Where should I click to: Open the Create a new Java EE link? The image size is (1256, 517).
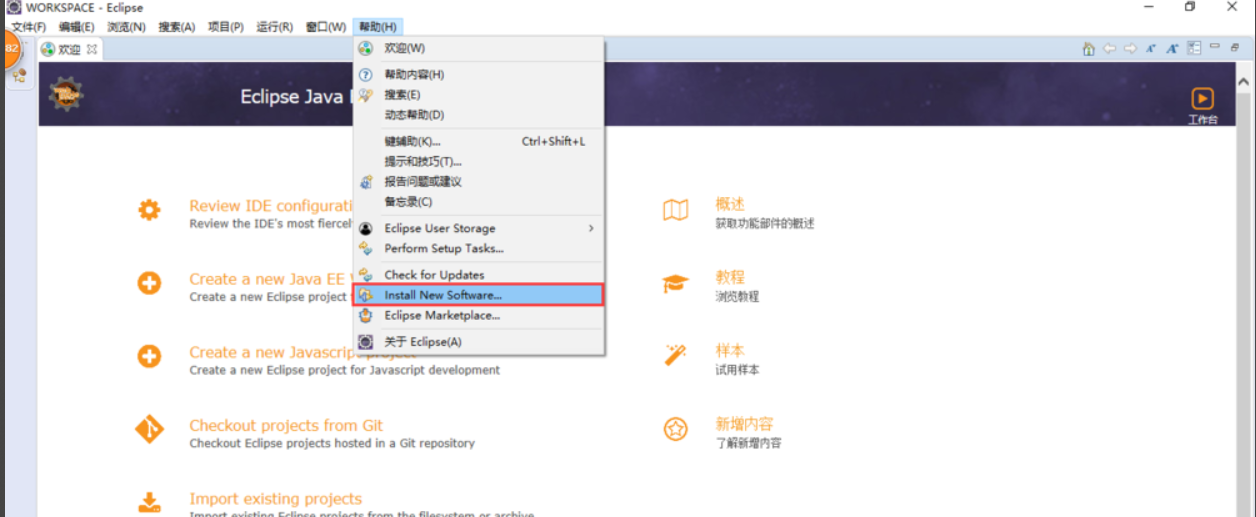[270, 279]
